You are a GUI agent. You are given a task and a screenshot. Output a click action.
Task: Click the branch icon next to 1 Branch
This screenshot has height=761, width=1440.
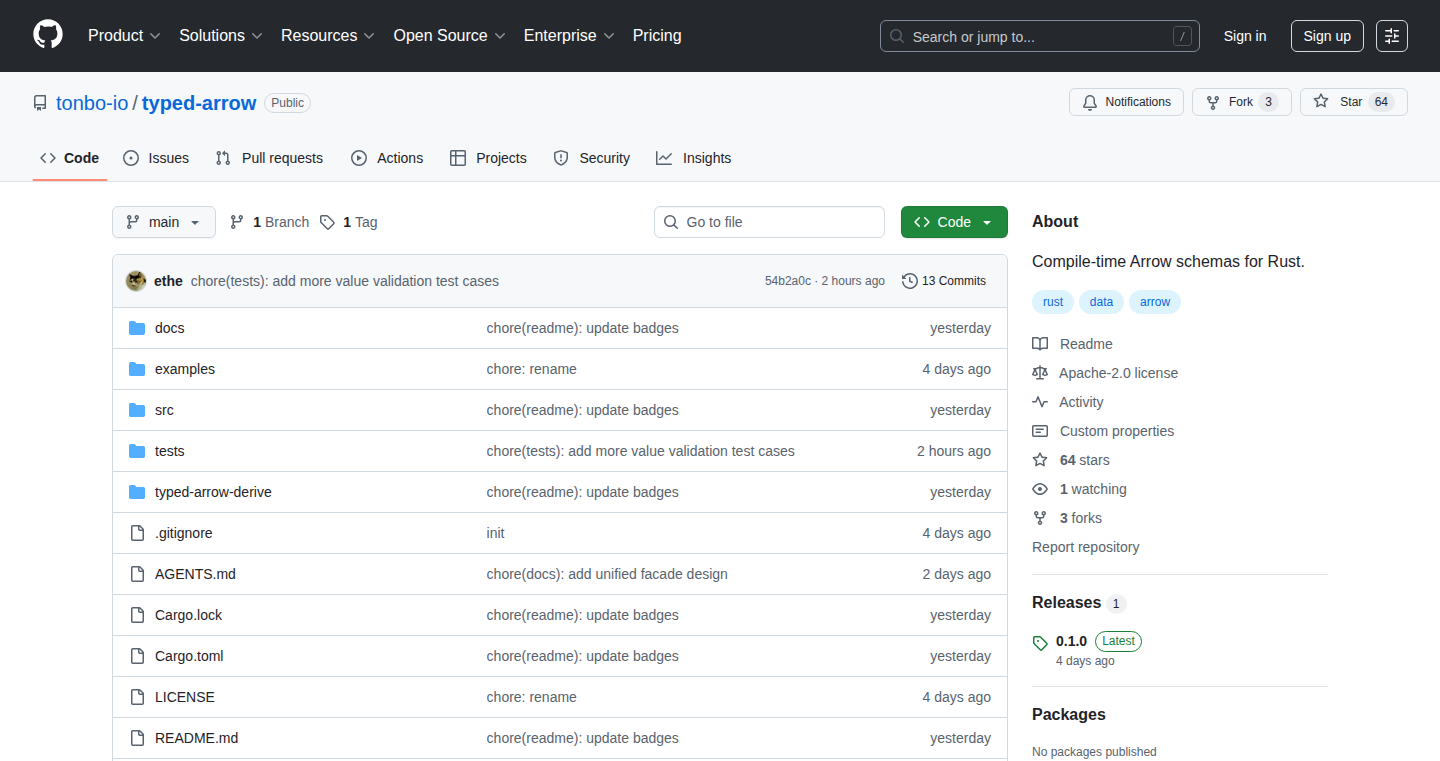237,222
